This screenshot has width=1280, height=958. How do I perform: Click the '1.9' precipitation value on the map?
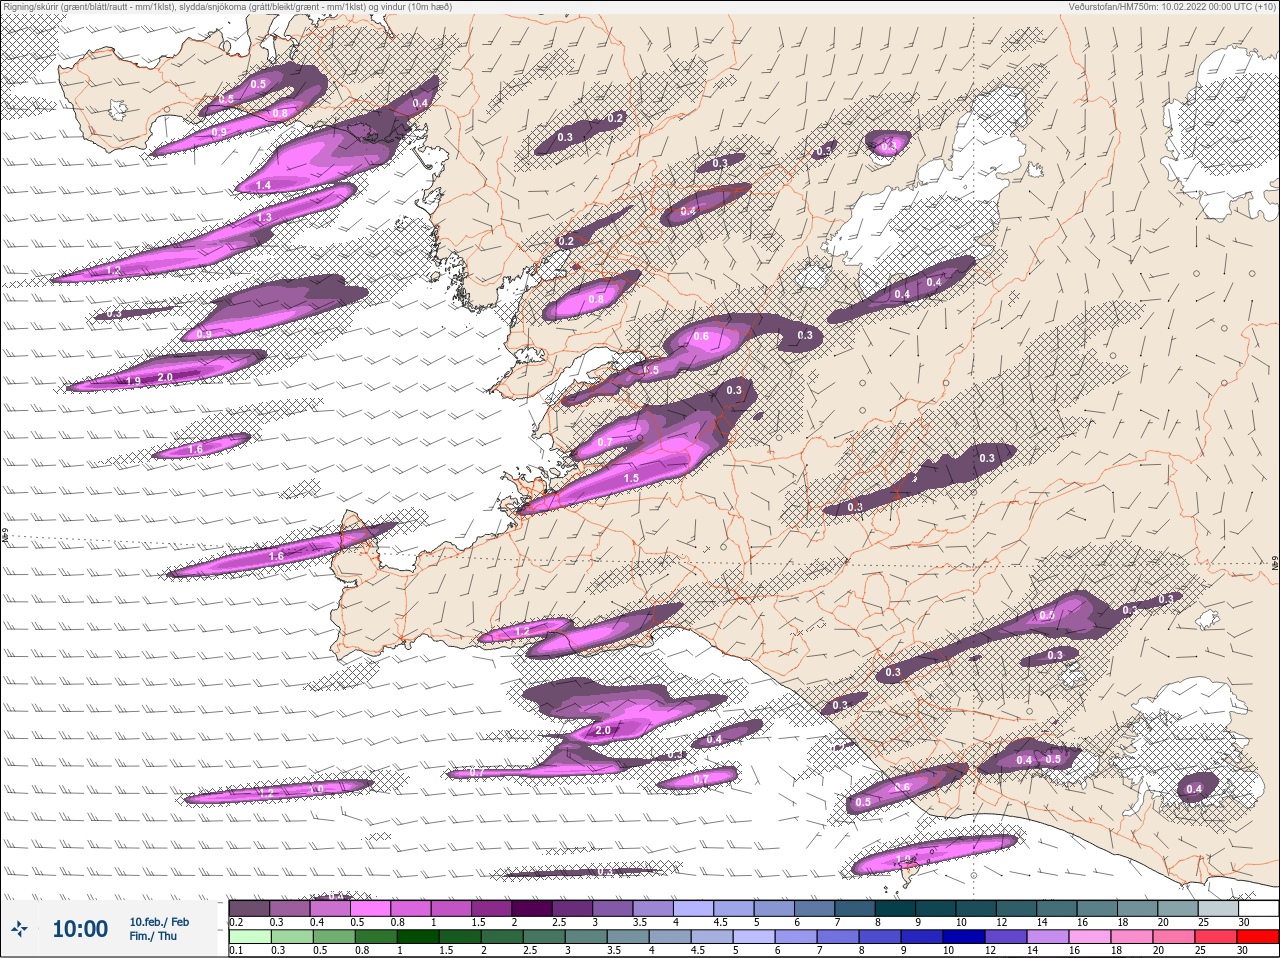click(134, 381)
